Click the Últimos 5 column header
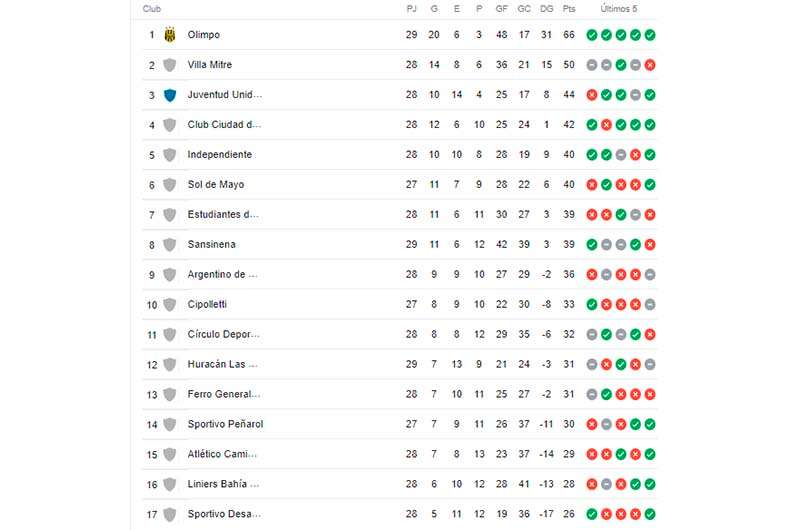Viewport: 800px width, 530px height. 618,9
